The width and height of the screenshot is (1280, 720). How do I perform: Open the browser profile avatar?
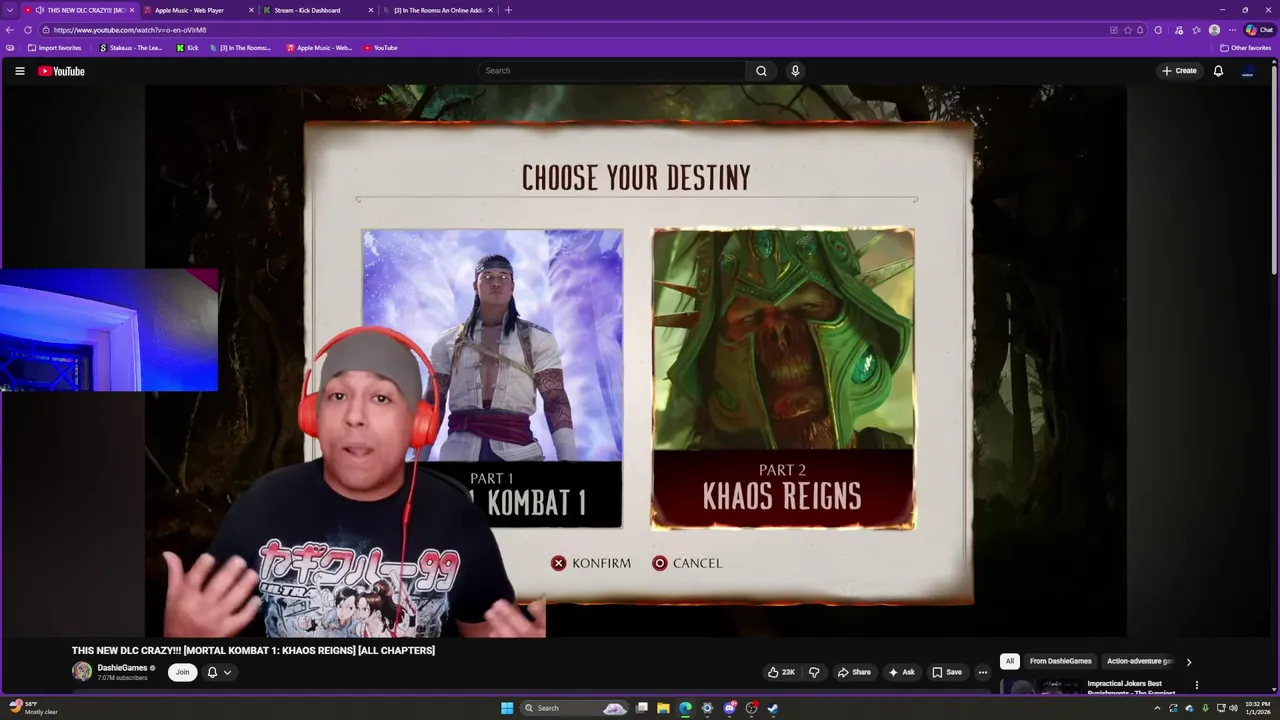point(1214,30)
